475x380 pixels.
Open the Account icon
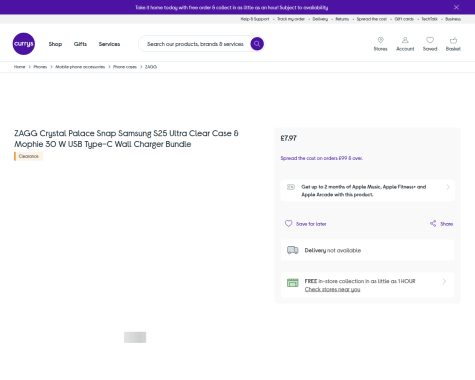pos(405,40)
